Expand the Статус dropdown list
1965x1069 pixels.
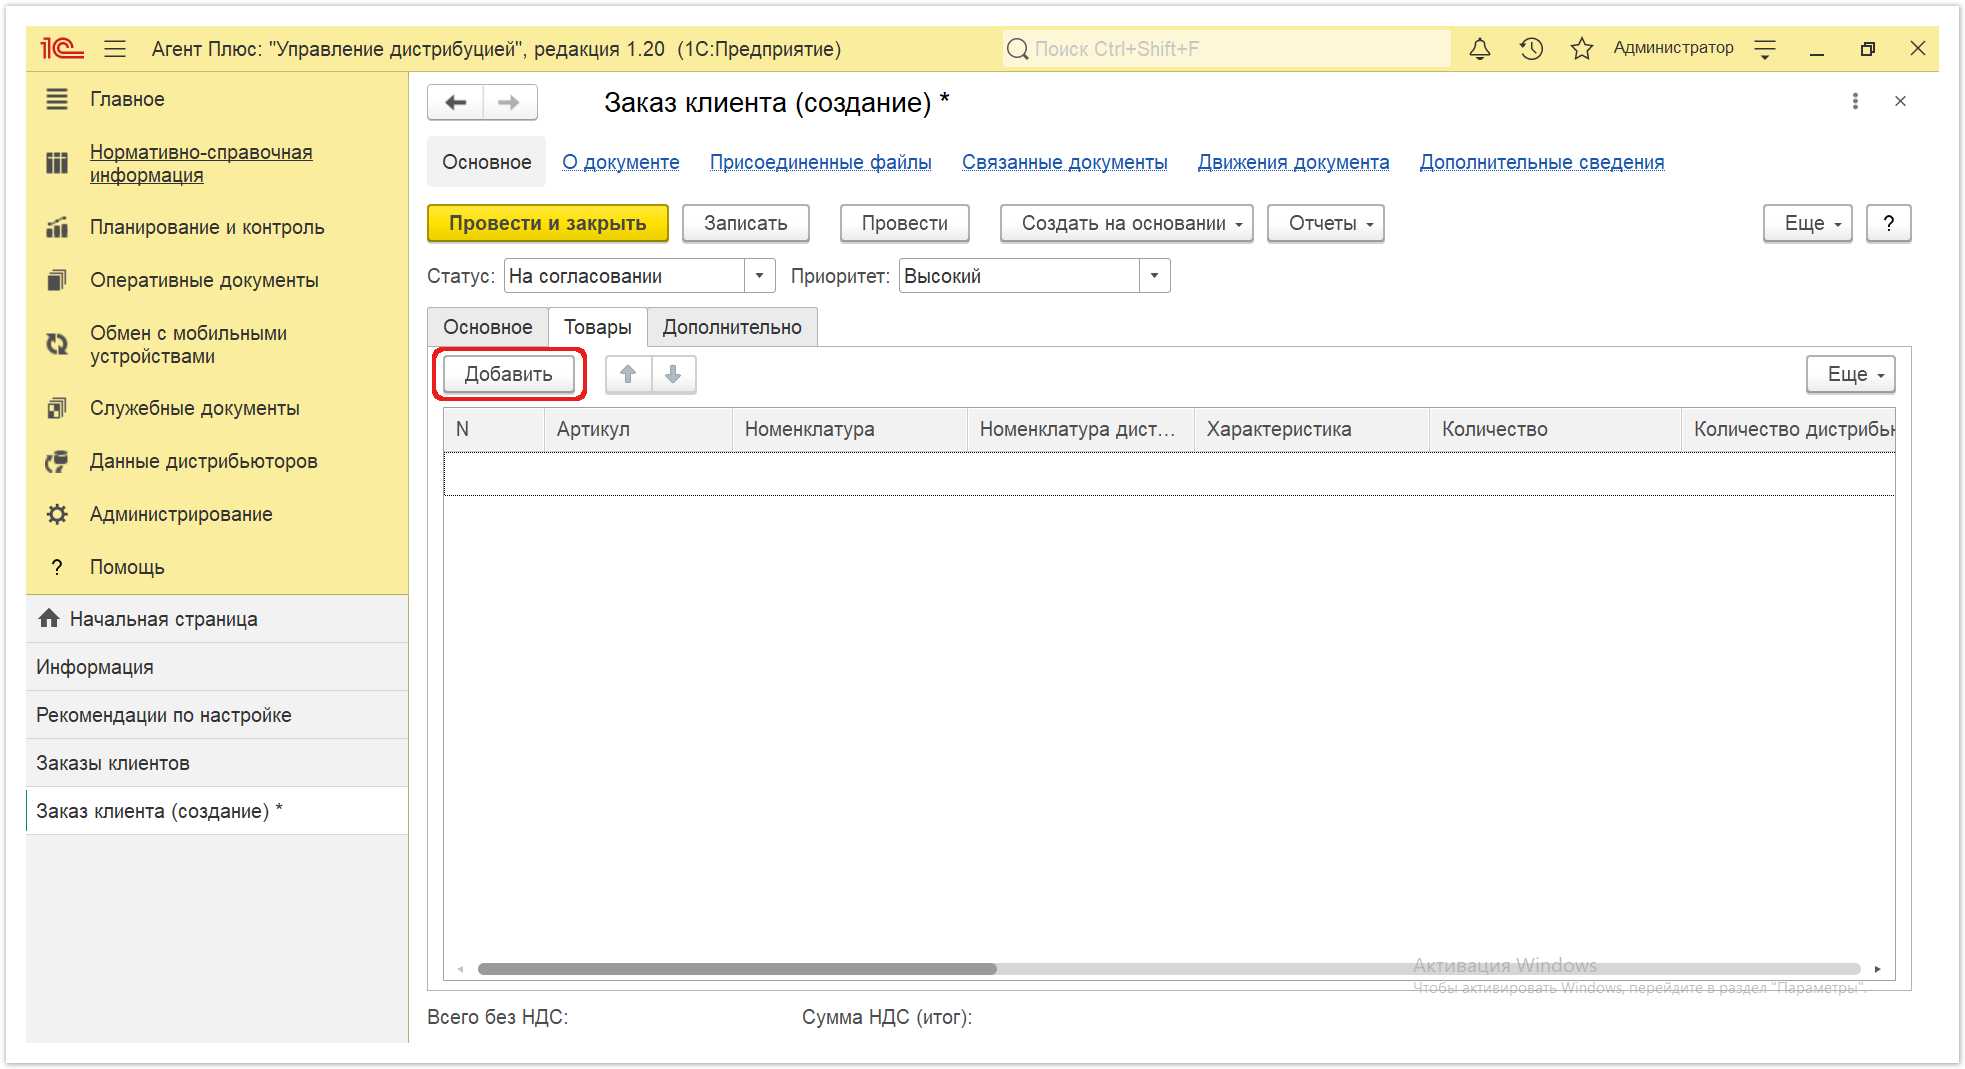pos(760,276)
